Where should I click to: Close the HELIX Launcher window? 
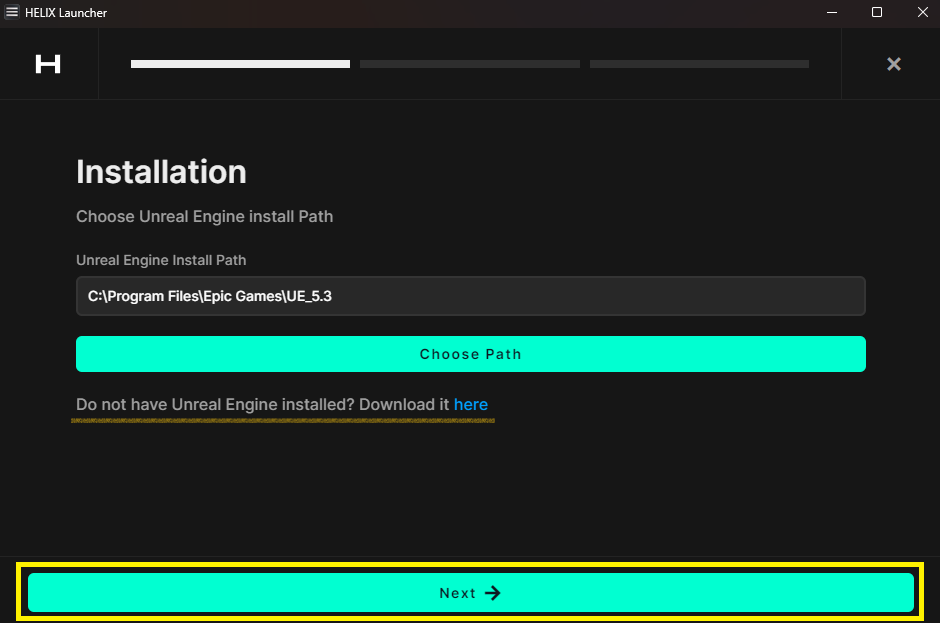[921, 12]
